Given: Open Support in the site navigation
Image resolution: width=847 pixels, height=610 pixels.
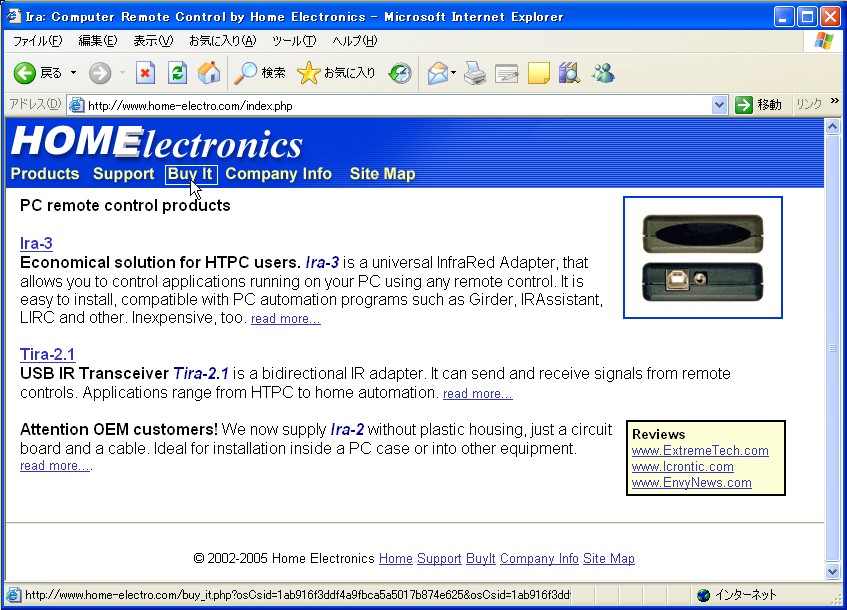Looking at the screenshot, I should 124,174.
